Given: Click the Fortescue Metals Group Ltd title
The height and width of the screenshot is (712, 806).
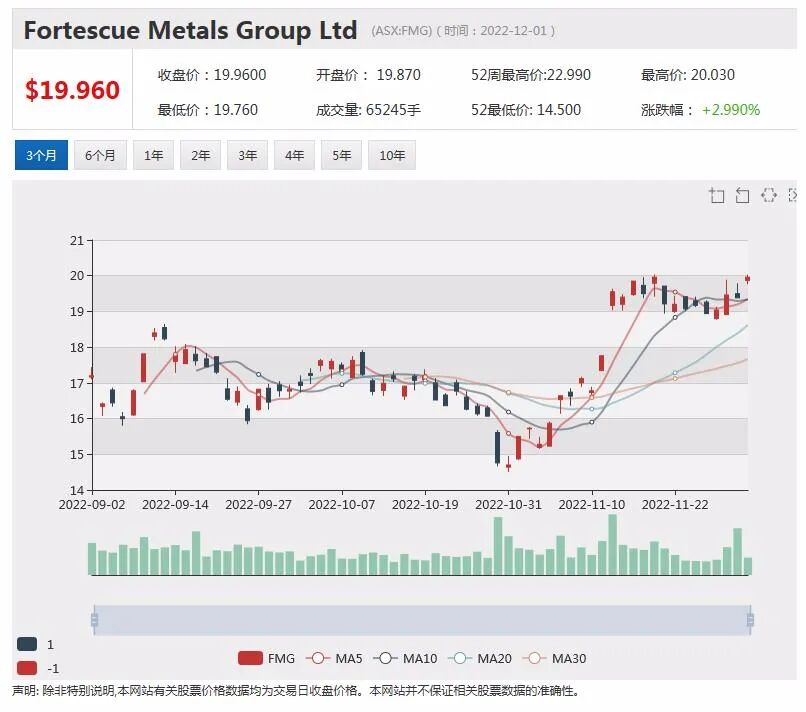Looking at the screenshot, I should pos(190,30).
